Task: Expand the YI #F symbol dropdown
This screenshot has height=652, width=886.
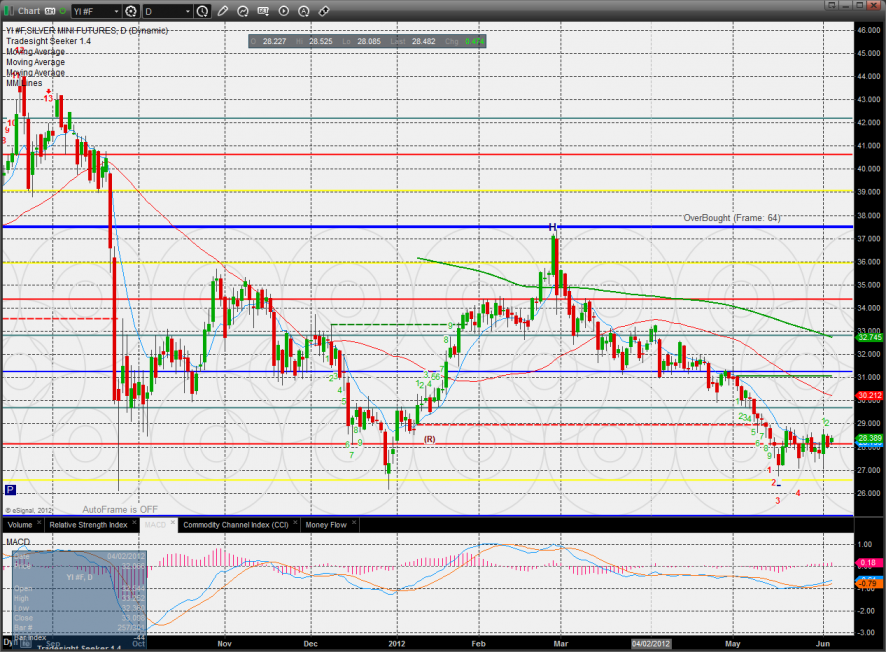Action: 116,11
